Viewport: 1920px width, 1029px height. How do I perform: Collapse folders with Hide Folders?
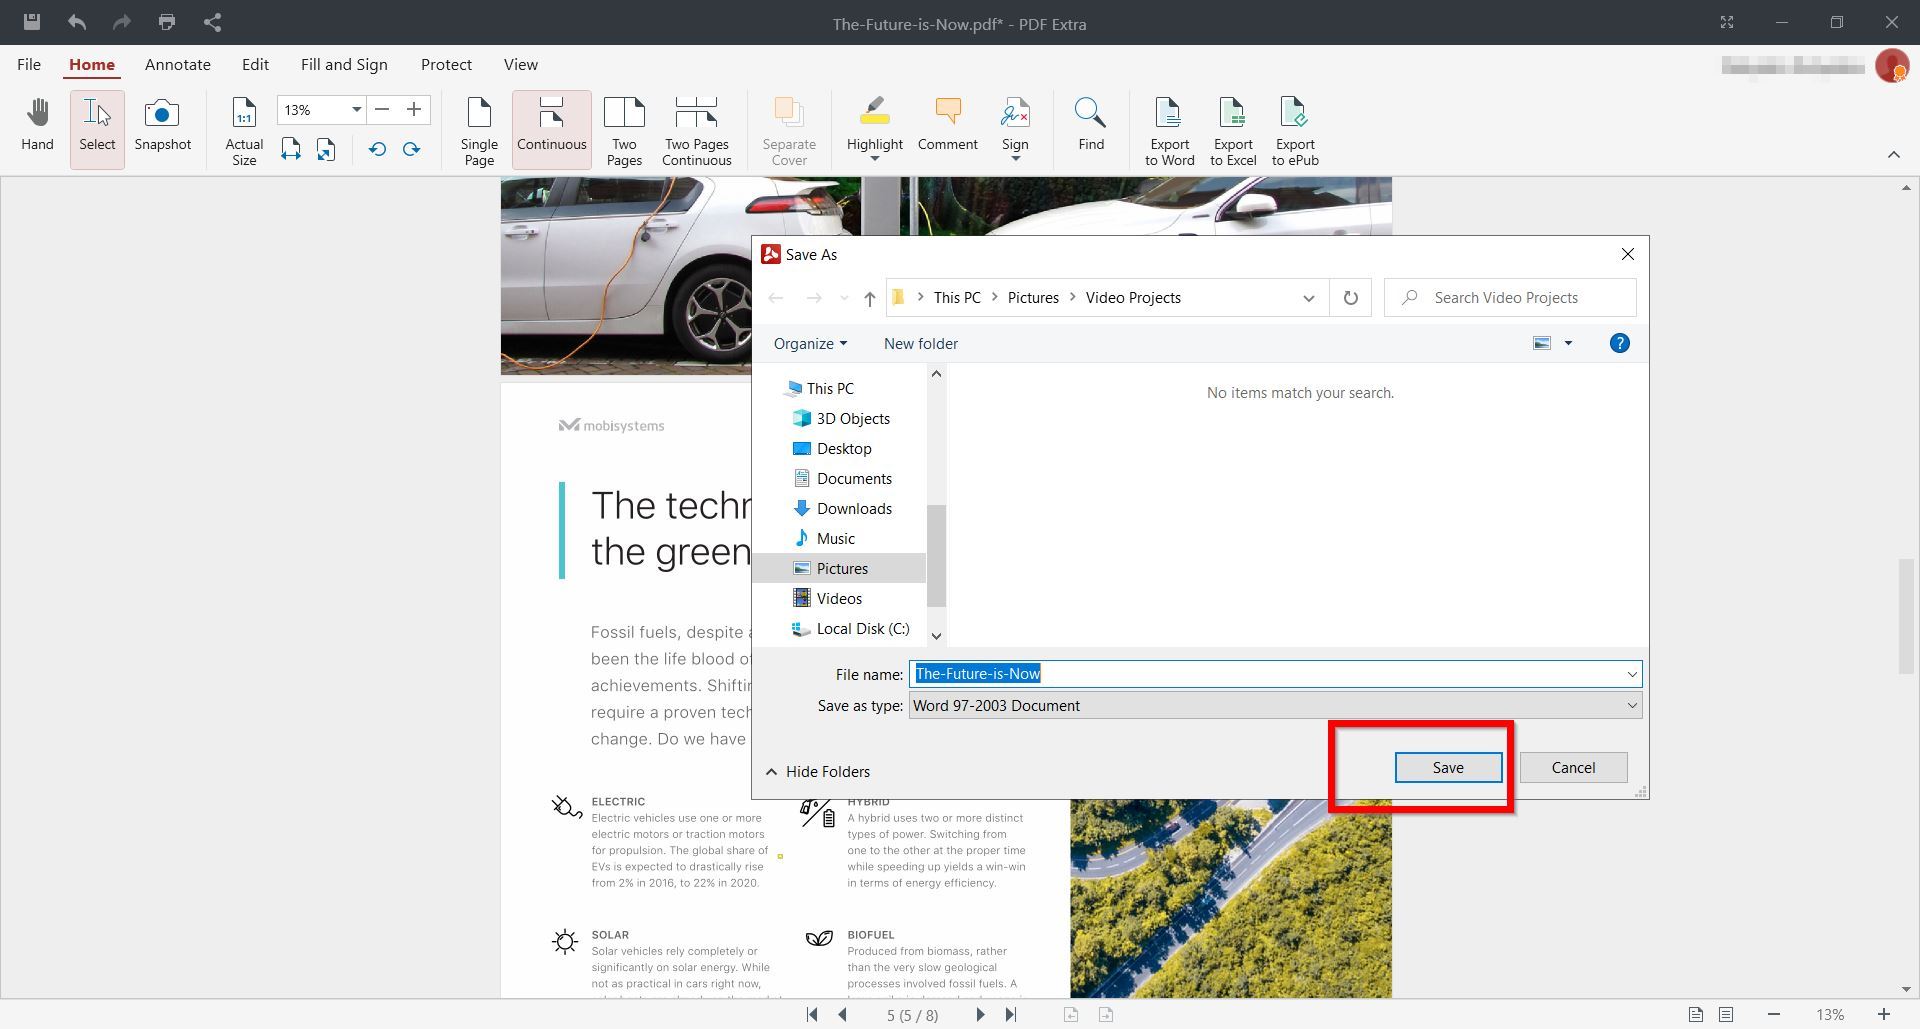point(817,772)
